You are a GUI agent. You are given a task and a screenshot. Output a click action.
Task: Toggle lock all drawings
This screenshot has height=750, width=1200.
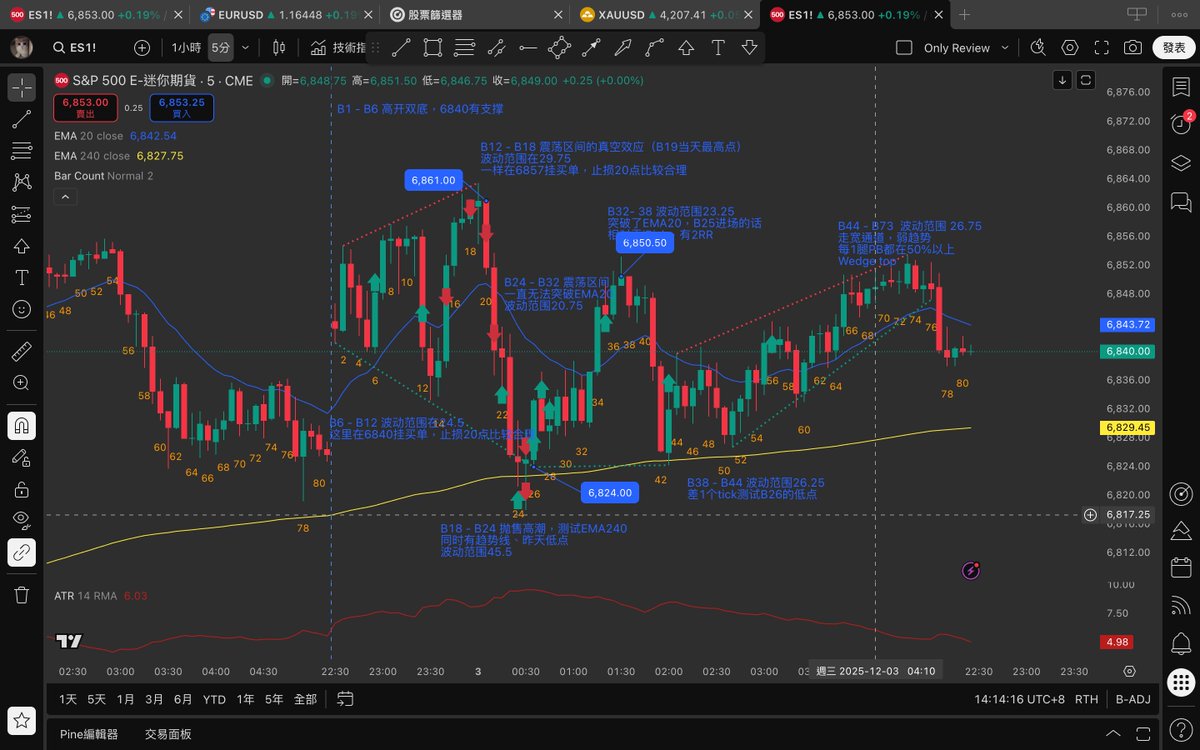tap(21, 489)
